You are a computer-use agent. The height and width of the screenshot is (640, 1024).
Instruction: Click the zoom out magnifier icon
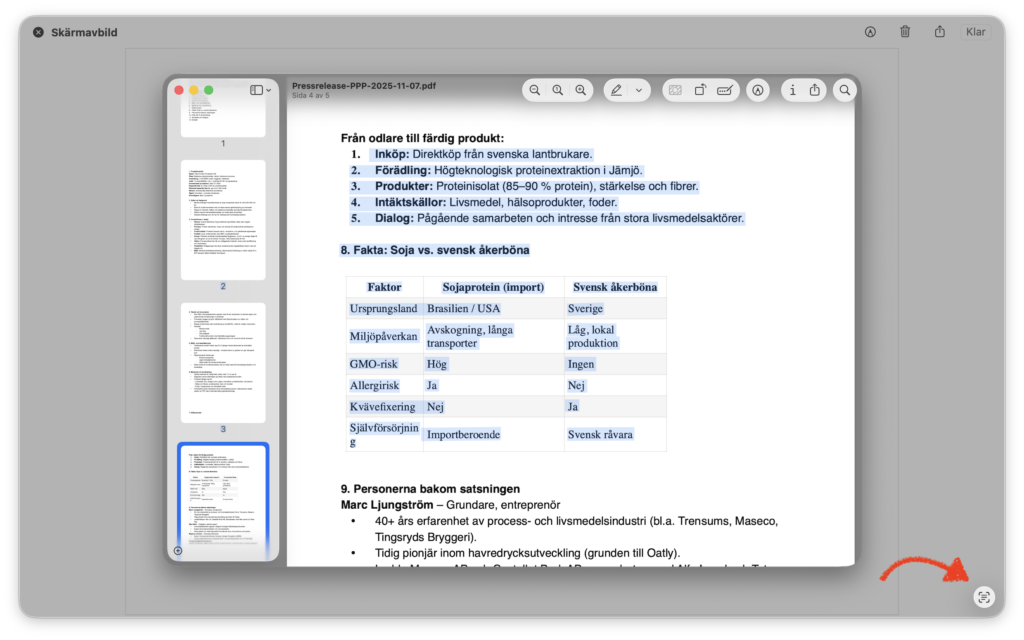coord(535,90)
